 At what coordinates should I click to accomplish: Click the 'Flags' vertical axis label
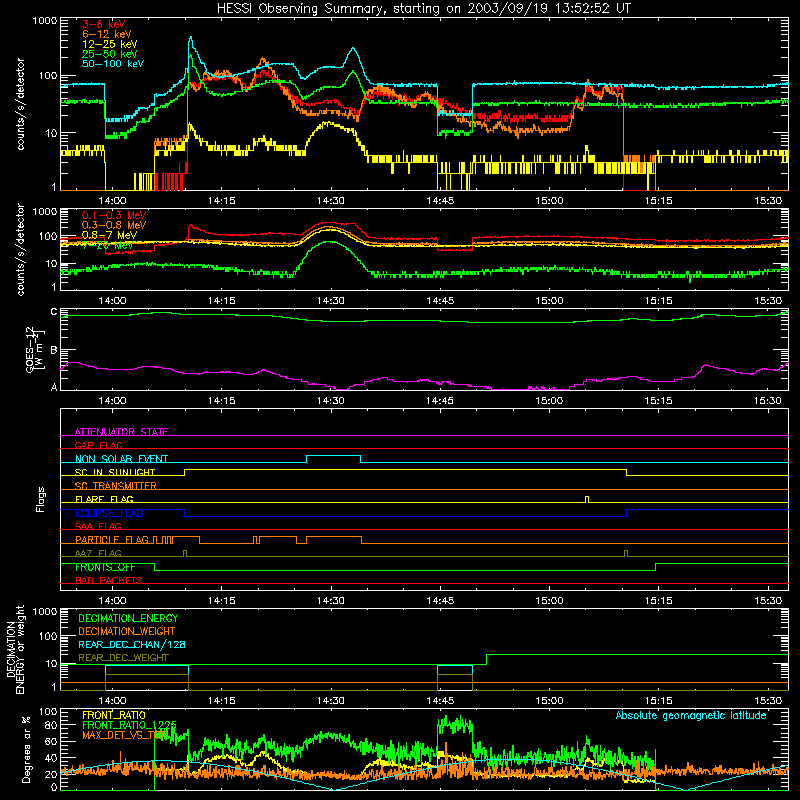[41, 499]
